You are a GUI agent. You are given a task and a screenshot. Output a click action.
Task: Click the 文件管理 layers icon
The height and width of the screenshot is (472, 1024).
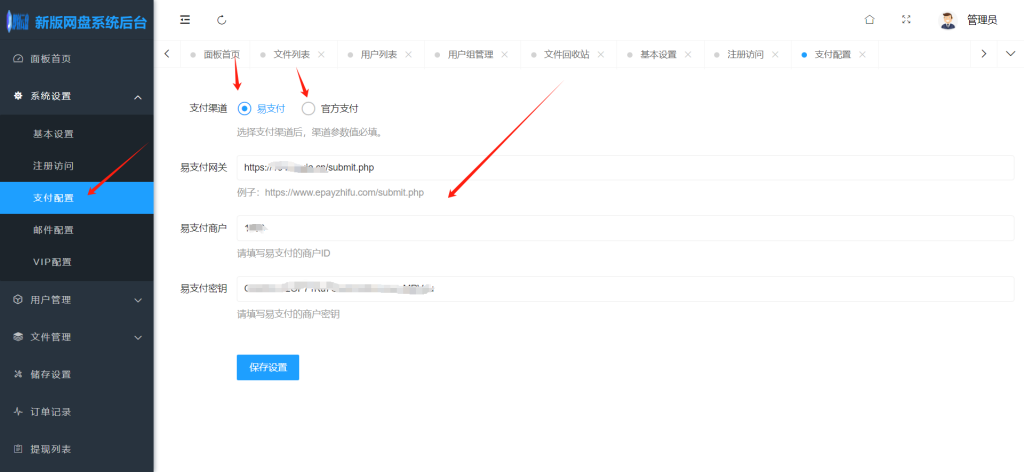[x=18, y=337]
